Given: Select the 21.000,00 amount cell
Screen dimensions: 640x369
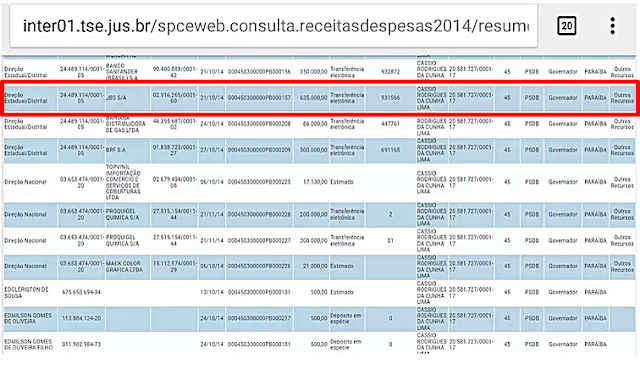Looking at the screenshot, I should click(x=311, y=266).
